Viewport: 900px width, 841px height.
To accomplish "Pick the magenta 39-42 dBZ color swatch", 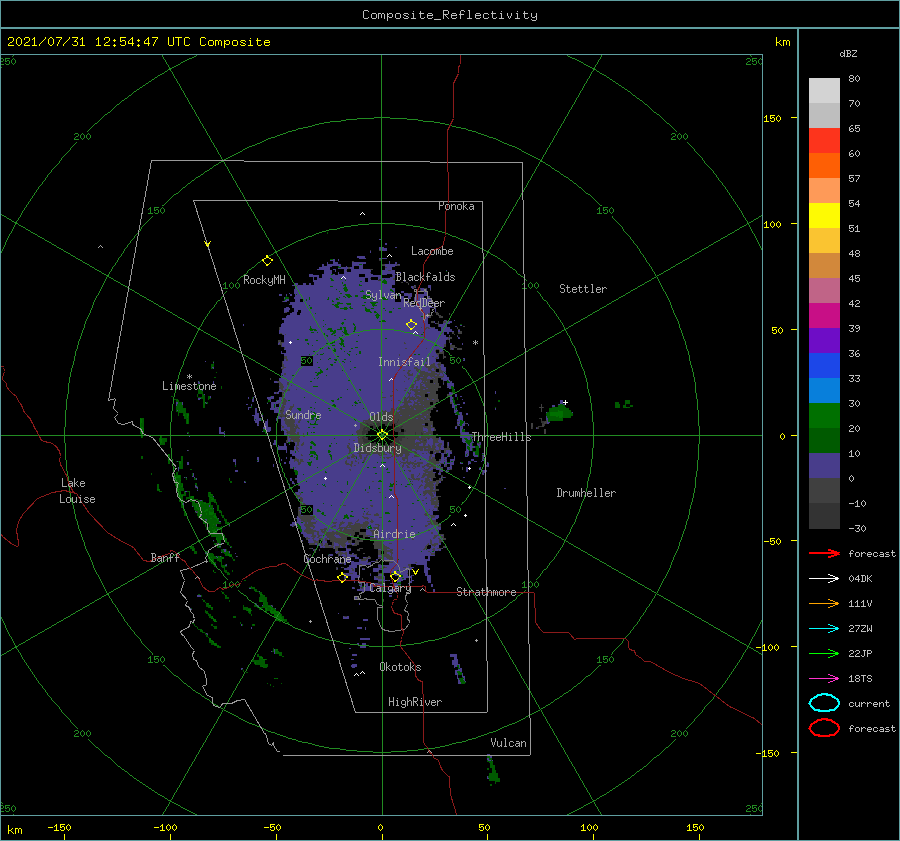I will pyautogui.click(x=824, y=316).
